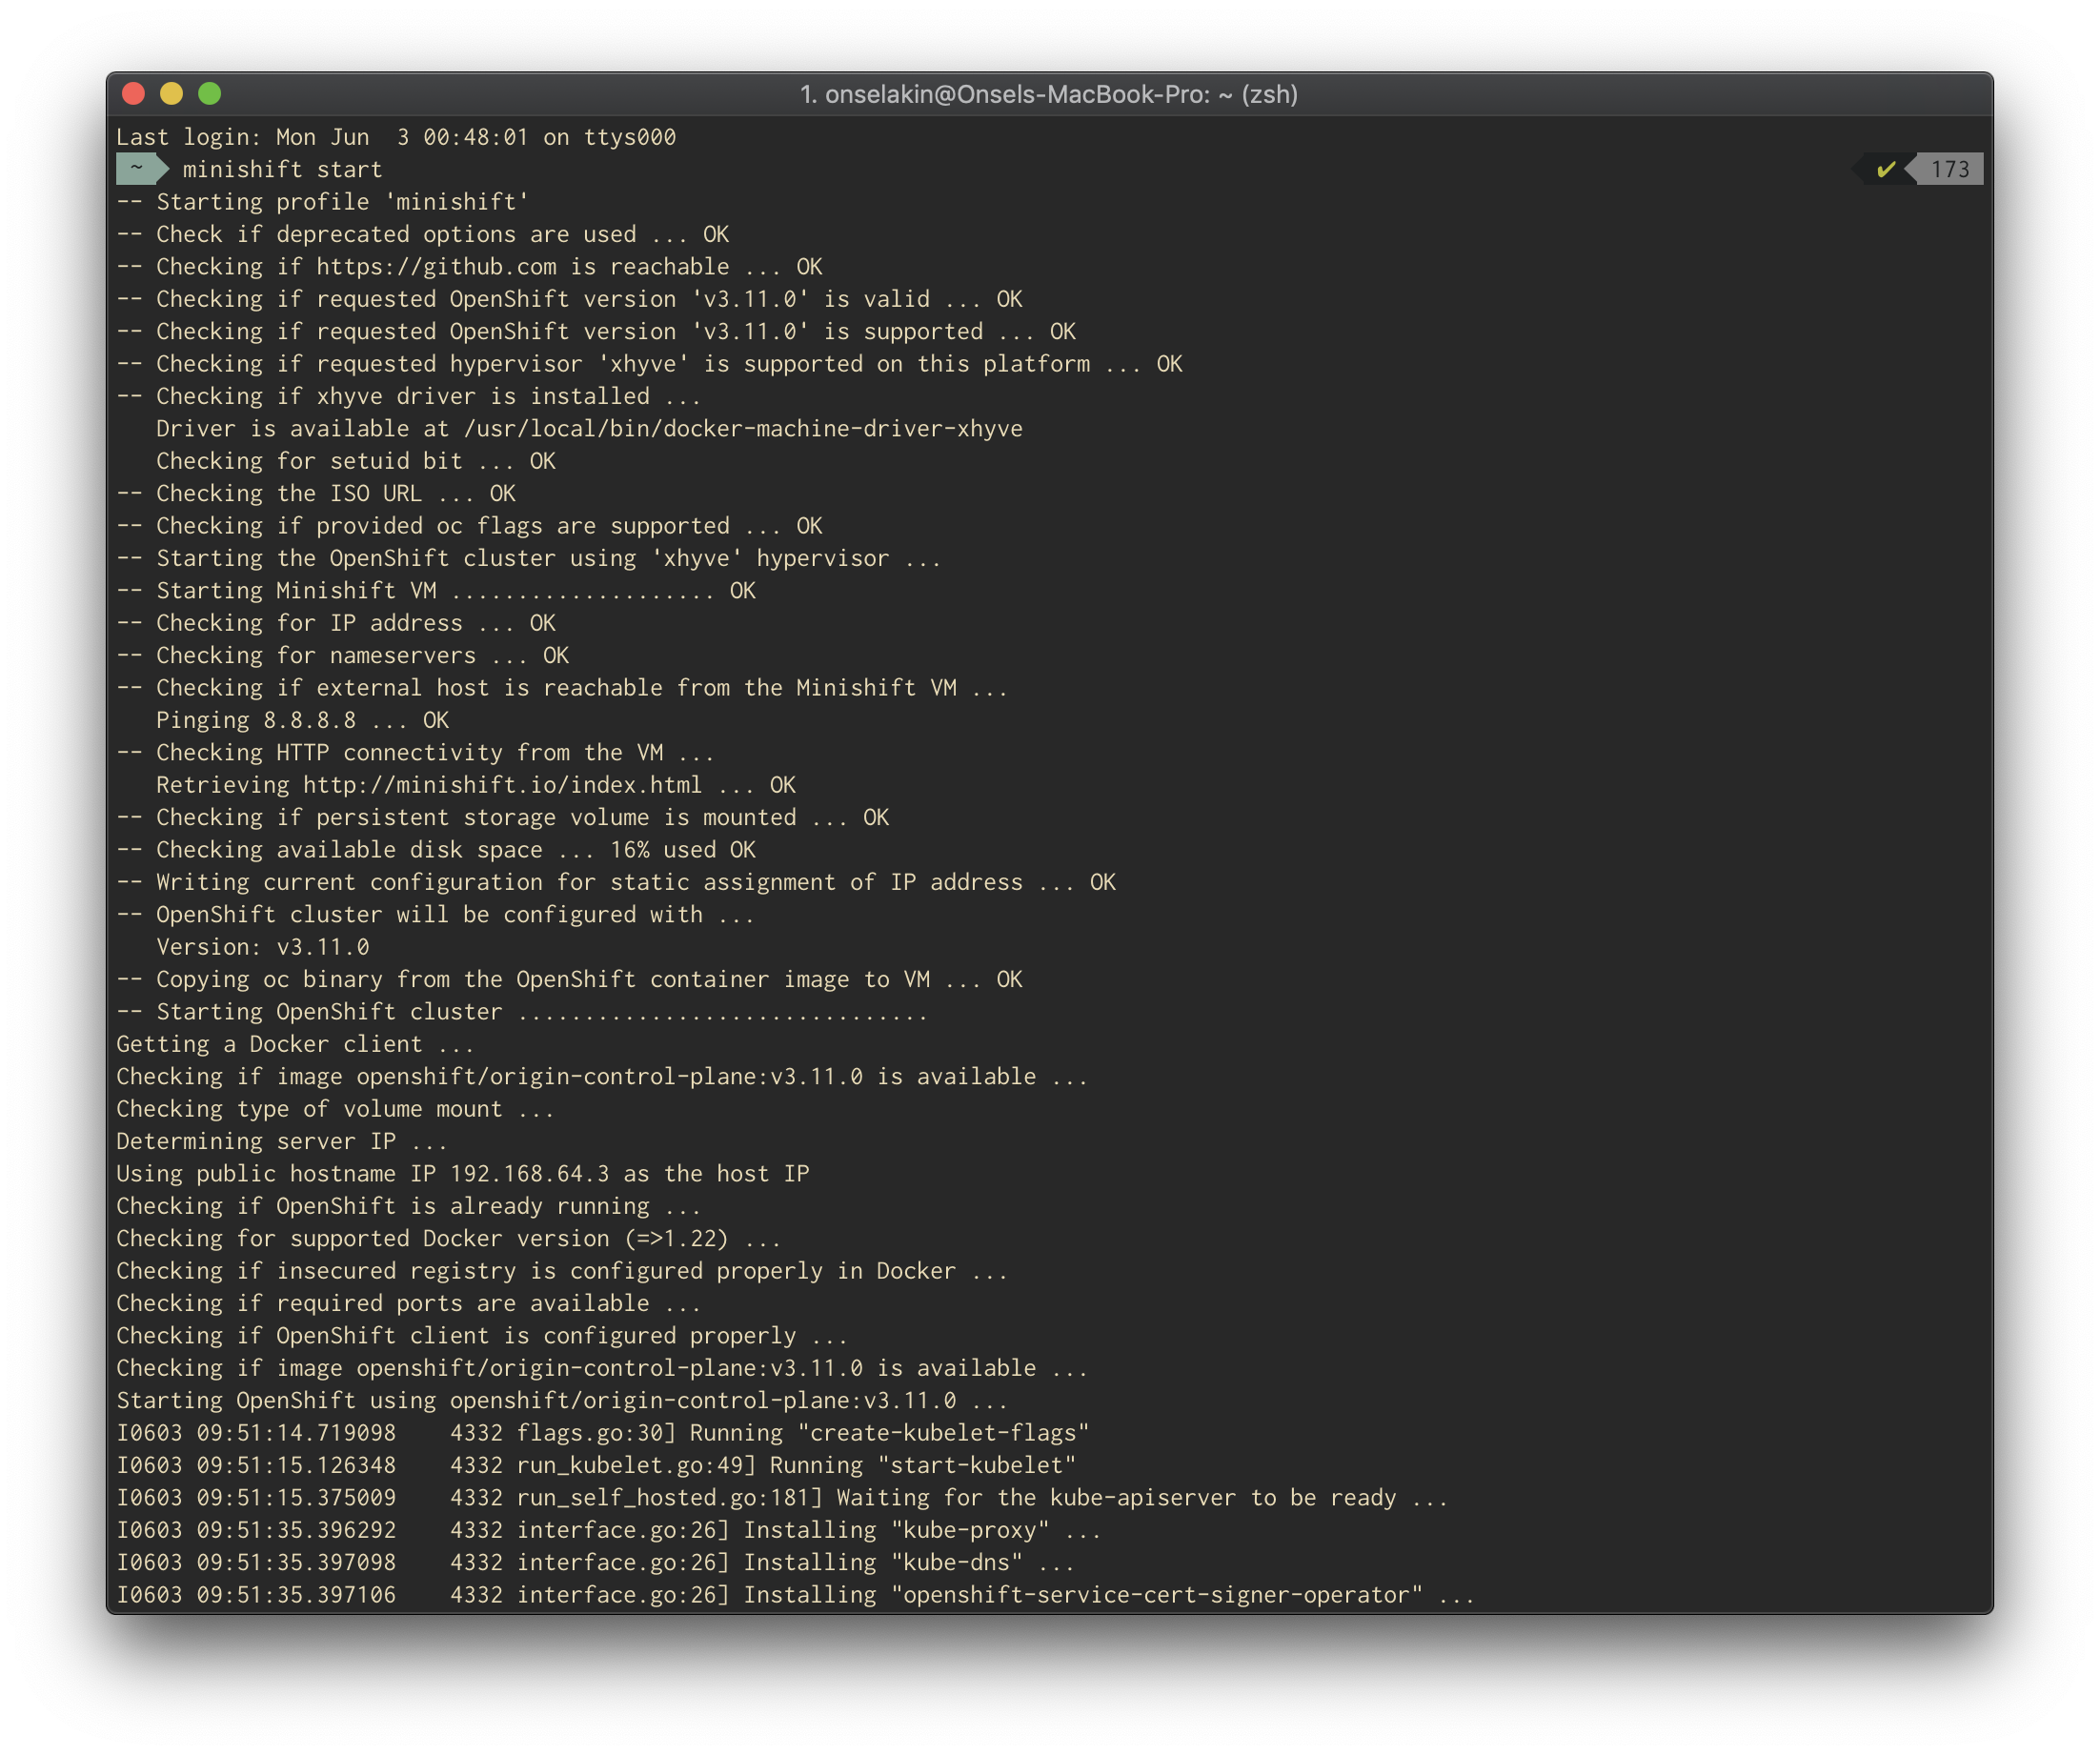Click the 'Last login: Mon Jun 3' line
Viewport: 2100px width, 1755px height.
[396, 137]
